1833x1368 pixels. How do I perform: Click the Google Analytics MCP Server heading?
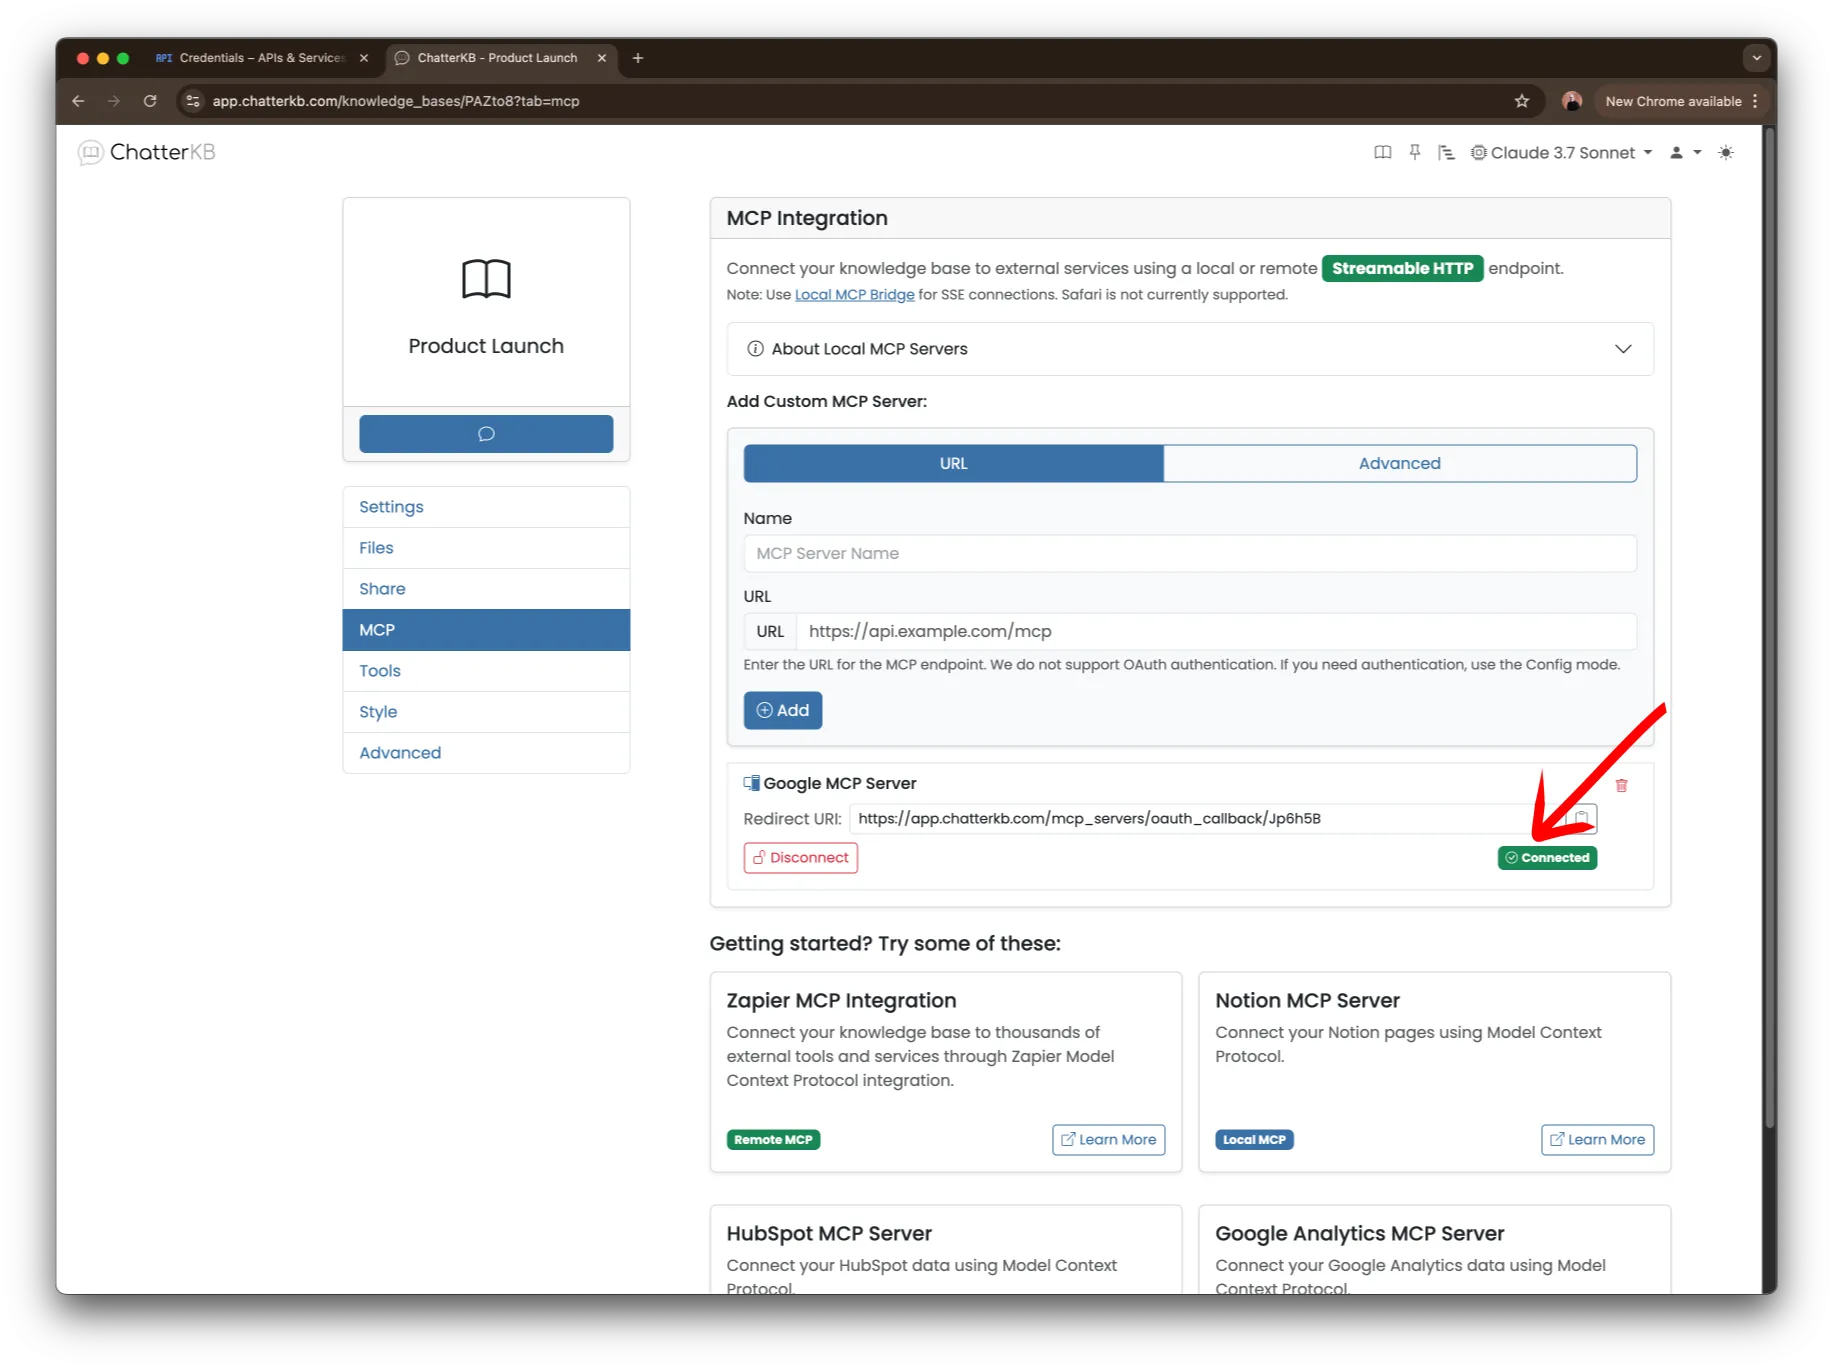(x=1359, y=1234)
